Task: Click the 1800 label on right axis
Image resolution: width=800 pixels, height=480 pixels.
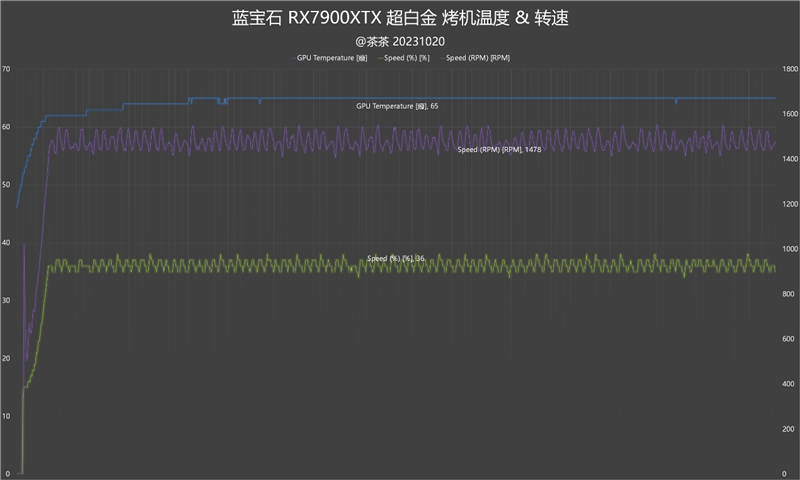Action: (789, 69)
